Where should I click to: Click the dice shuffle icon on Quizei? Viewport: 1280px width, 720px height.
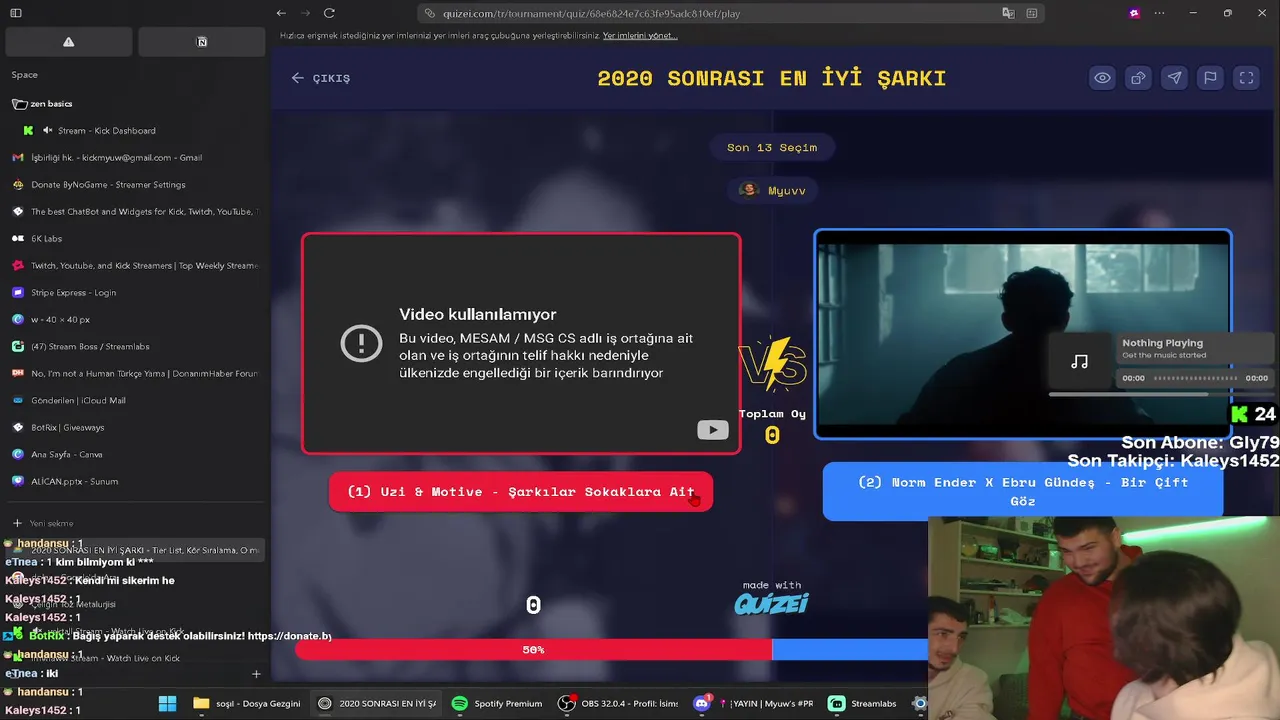pyautogui.click(x=1138, y=78)
